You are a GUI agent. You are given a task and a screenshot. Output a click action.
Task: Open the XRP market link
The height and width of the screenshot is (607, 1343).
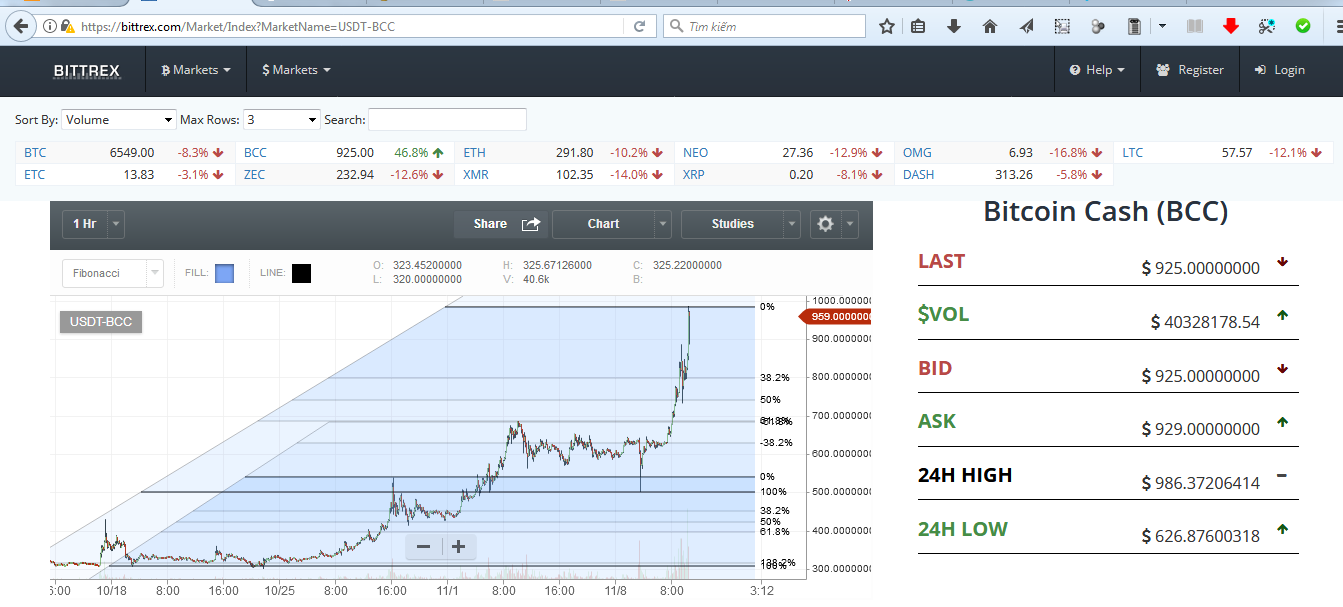(x=694, y=174)
